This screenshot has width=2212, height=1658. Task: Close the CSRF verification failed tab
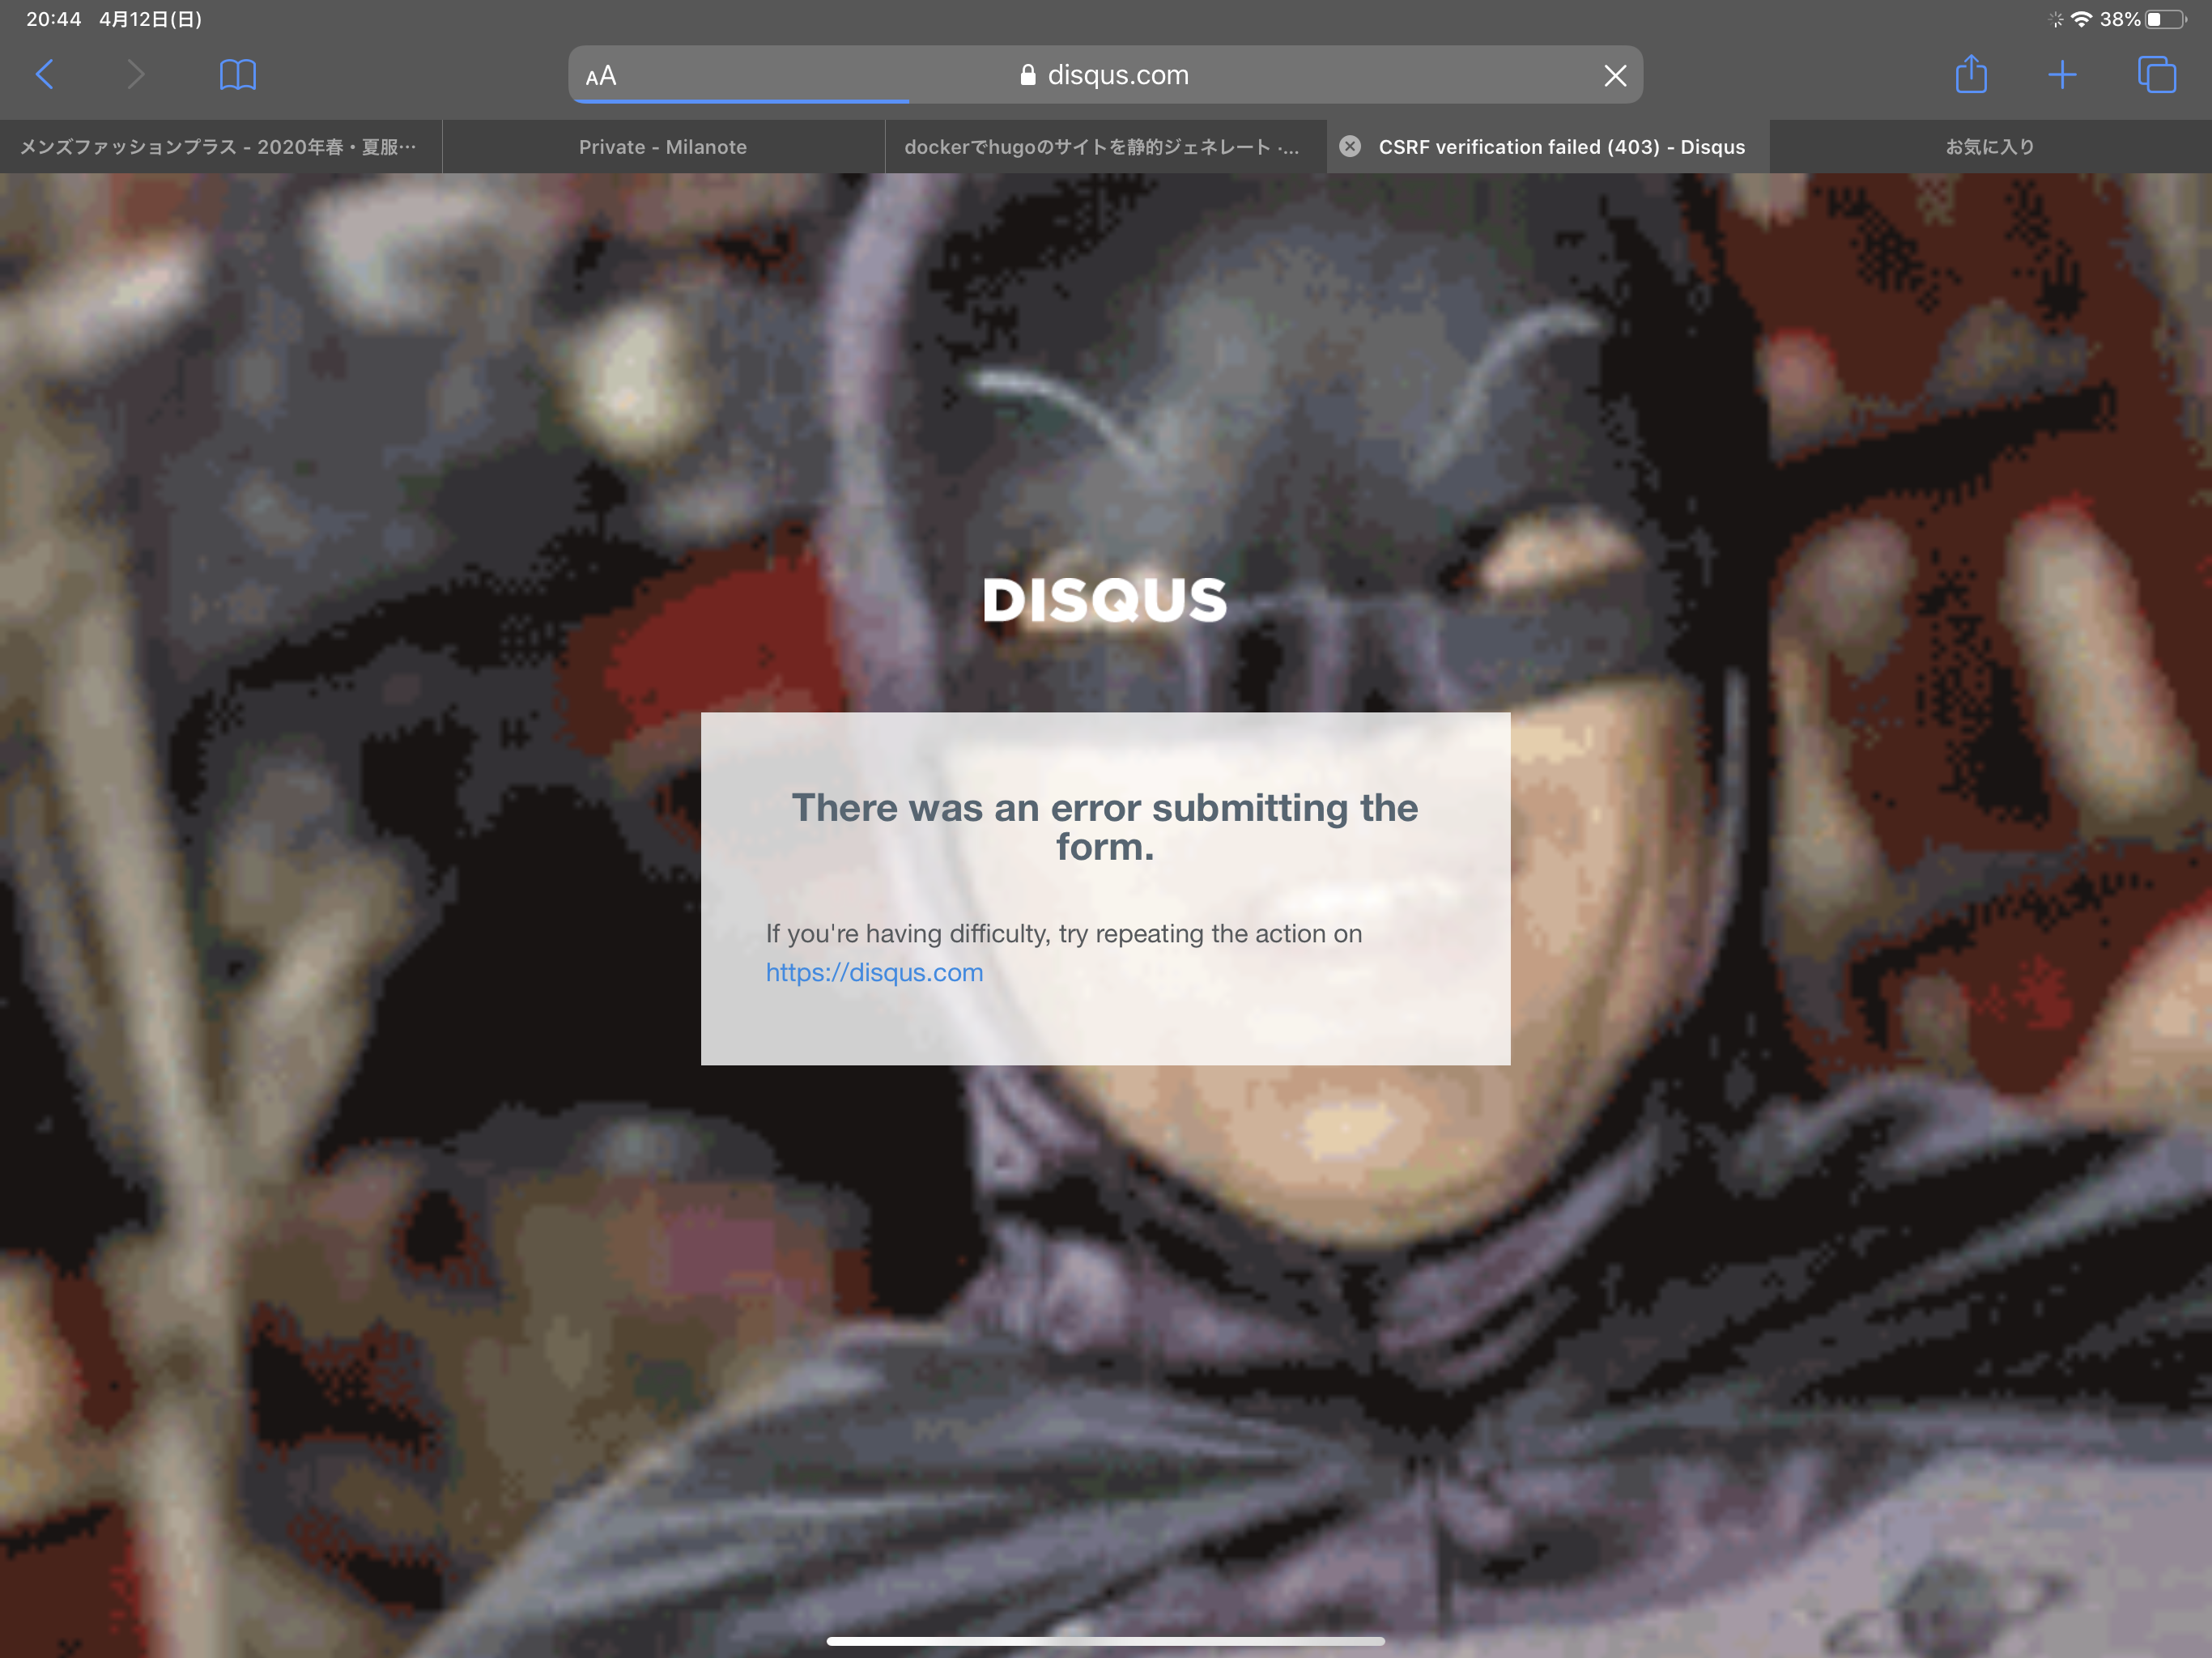1350,147
